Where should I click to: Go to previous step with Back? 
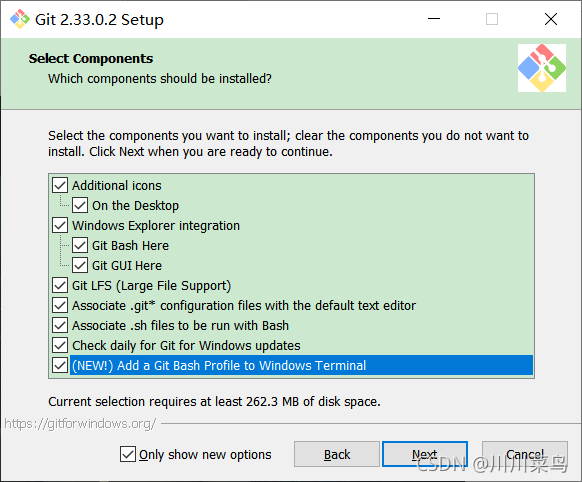pyautogui.click(x=337, y=454)
